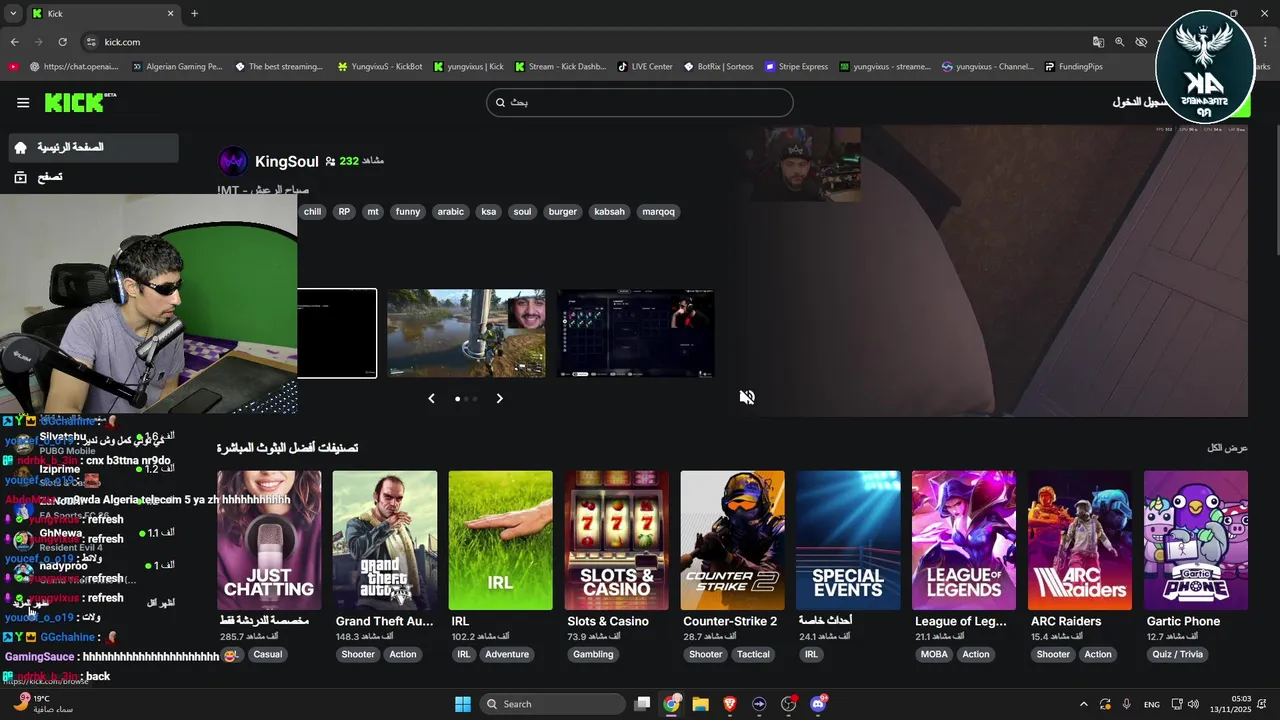Show hidden system tray icons
The image size is (1280, 720).
point(1084,704)
